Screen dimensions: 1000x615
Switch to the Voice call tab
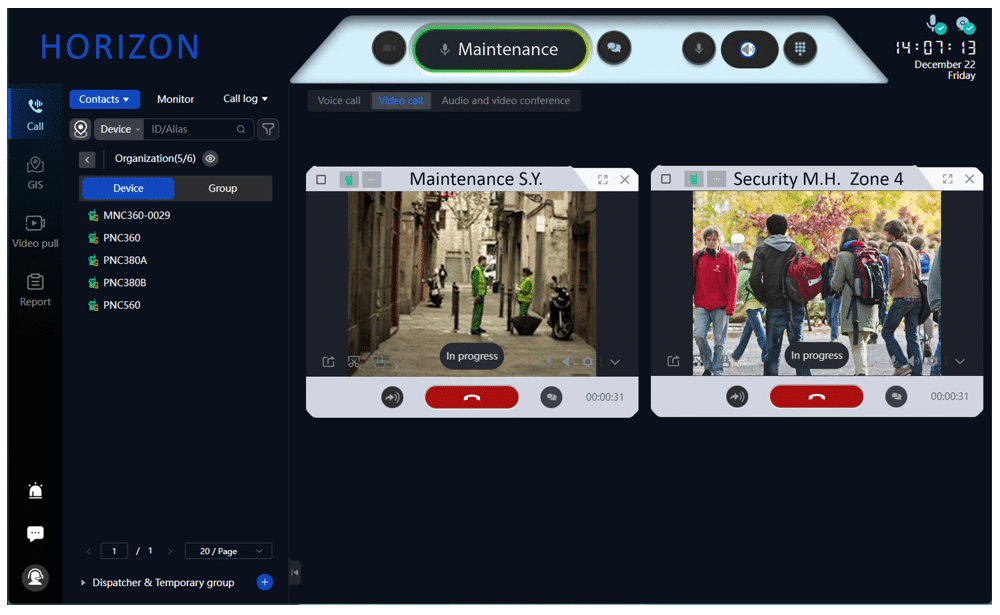[339, 101]
